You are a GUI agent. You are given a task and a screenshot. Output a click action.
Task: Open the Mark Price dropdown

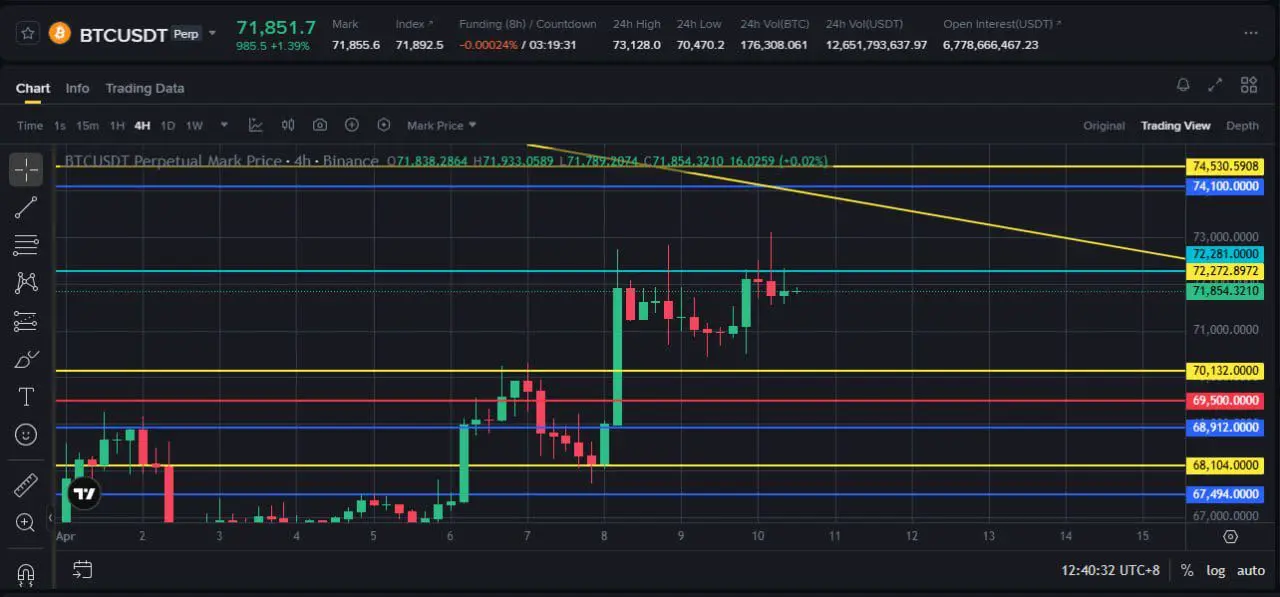pyautogui.click(x=442, y=125)
